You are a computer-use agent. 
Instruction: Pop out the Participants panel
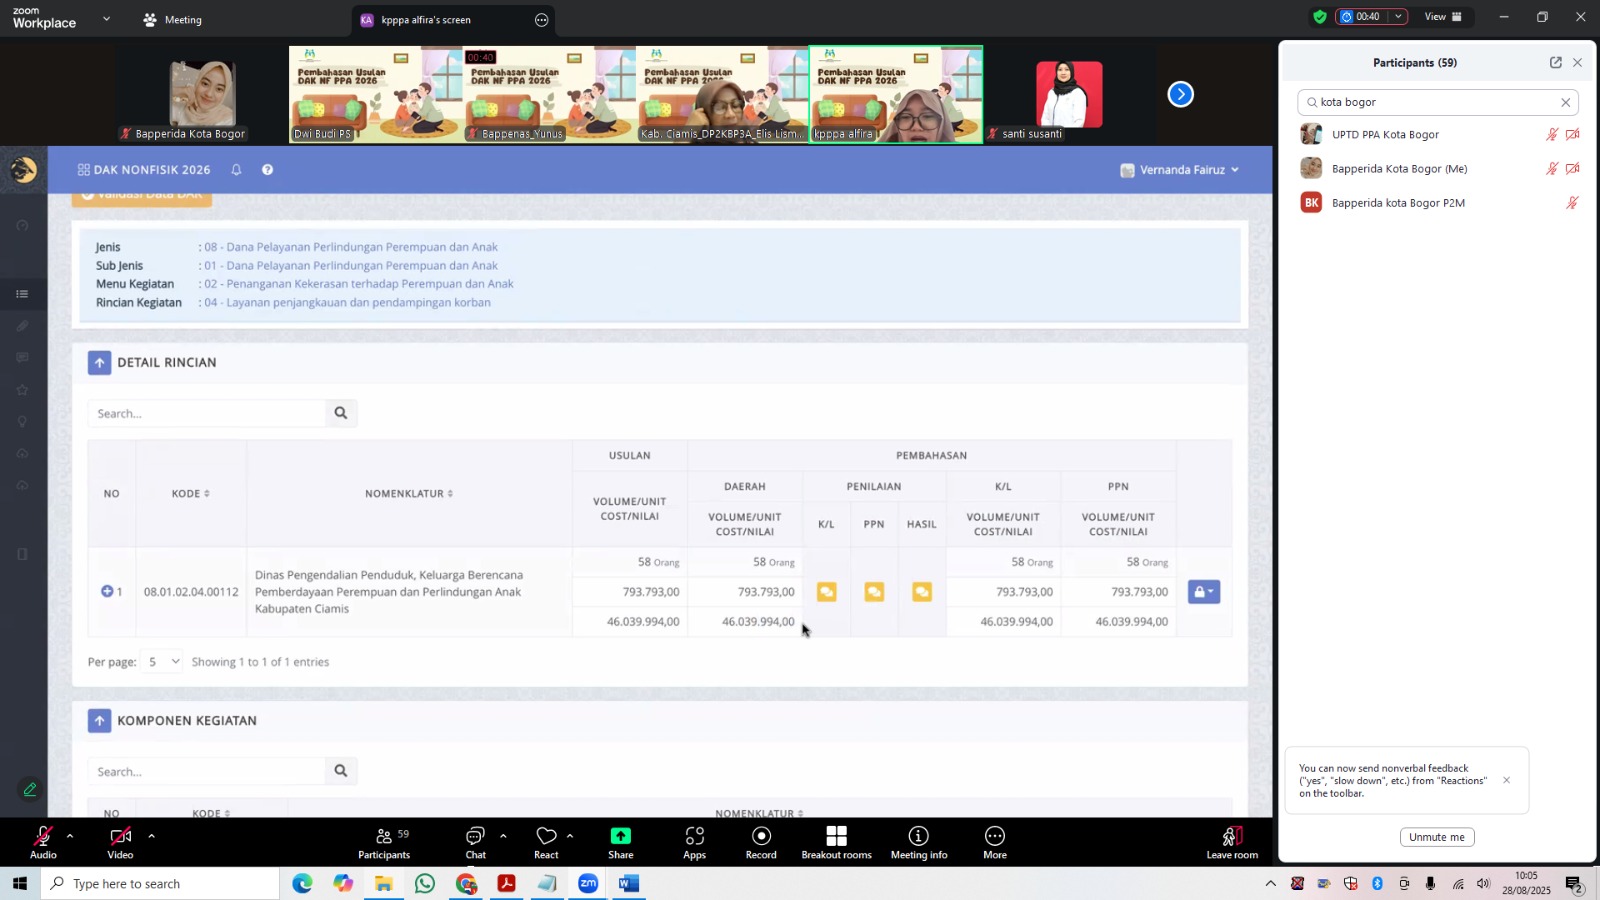pyautogui.click(x=1556, y=62)
